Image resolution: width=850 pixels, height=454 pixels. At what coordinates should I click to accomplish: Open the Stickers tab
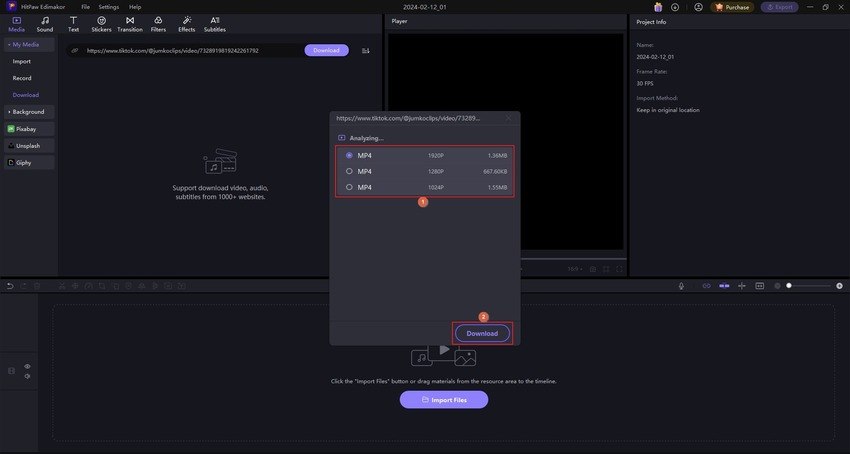pos(101,24)
